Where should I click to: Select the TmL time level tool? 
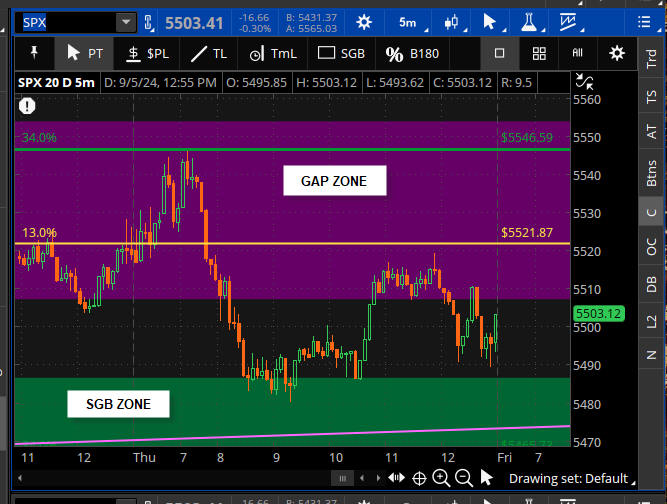click(273, 54)
